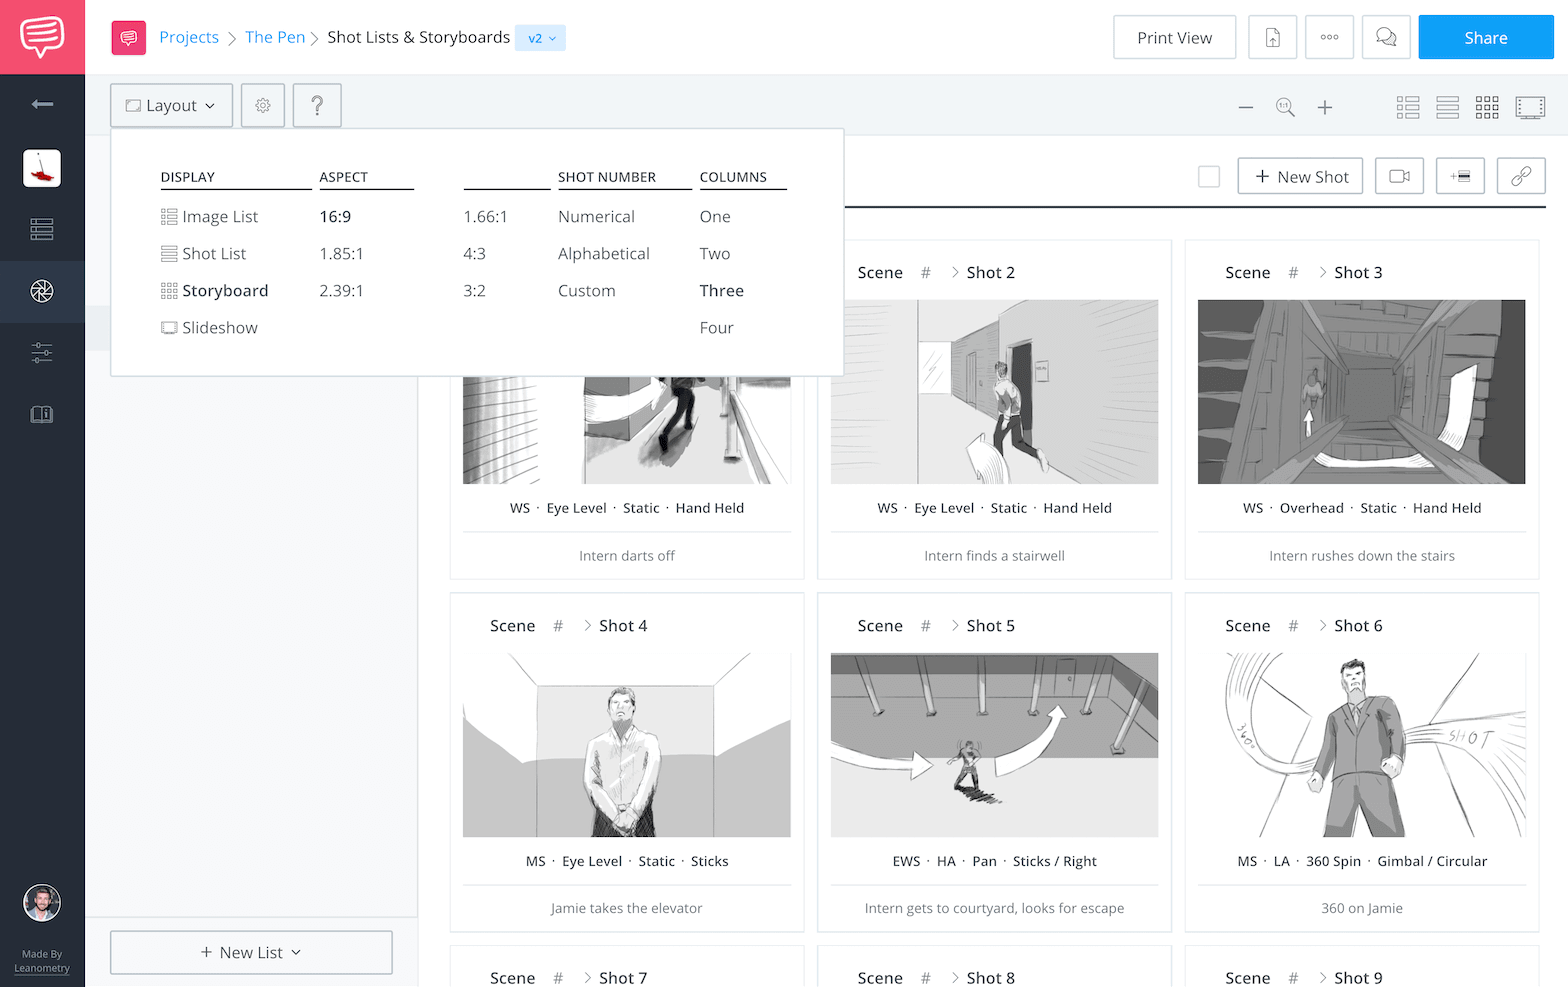Reset zoom with the magnifier icon
1568x987 pixels.
pos(1285,107)
